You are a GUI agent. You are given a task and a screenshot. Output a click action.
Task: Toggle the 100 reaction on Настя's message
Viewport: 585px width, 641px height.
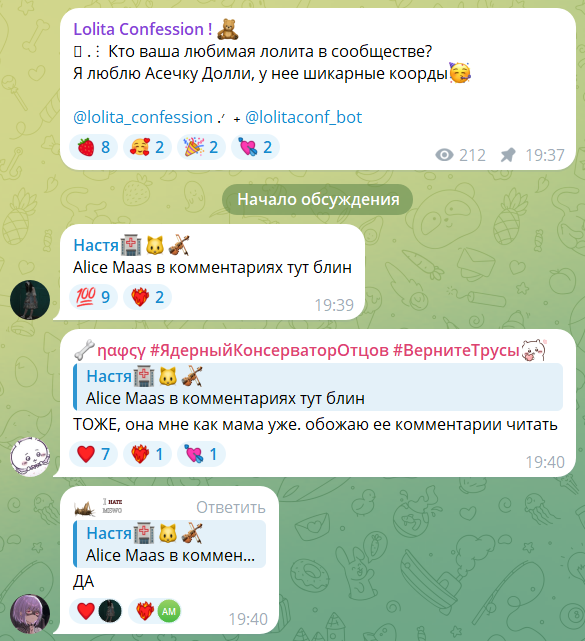click(x=94, y=297)
